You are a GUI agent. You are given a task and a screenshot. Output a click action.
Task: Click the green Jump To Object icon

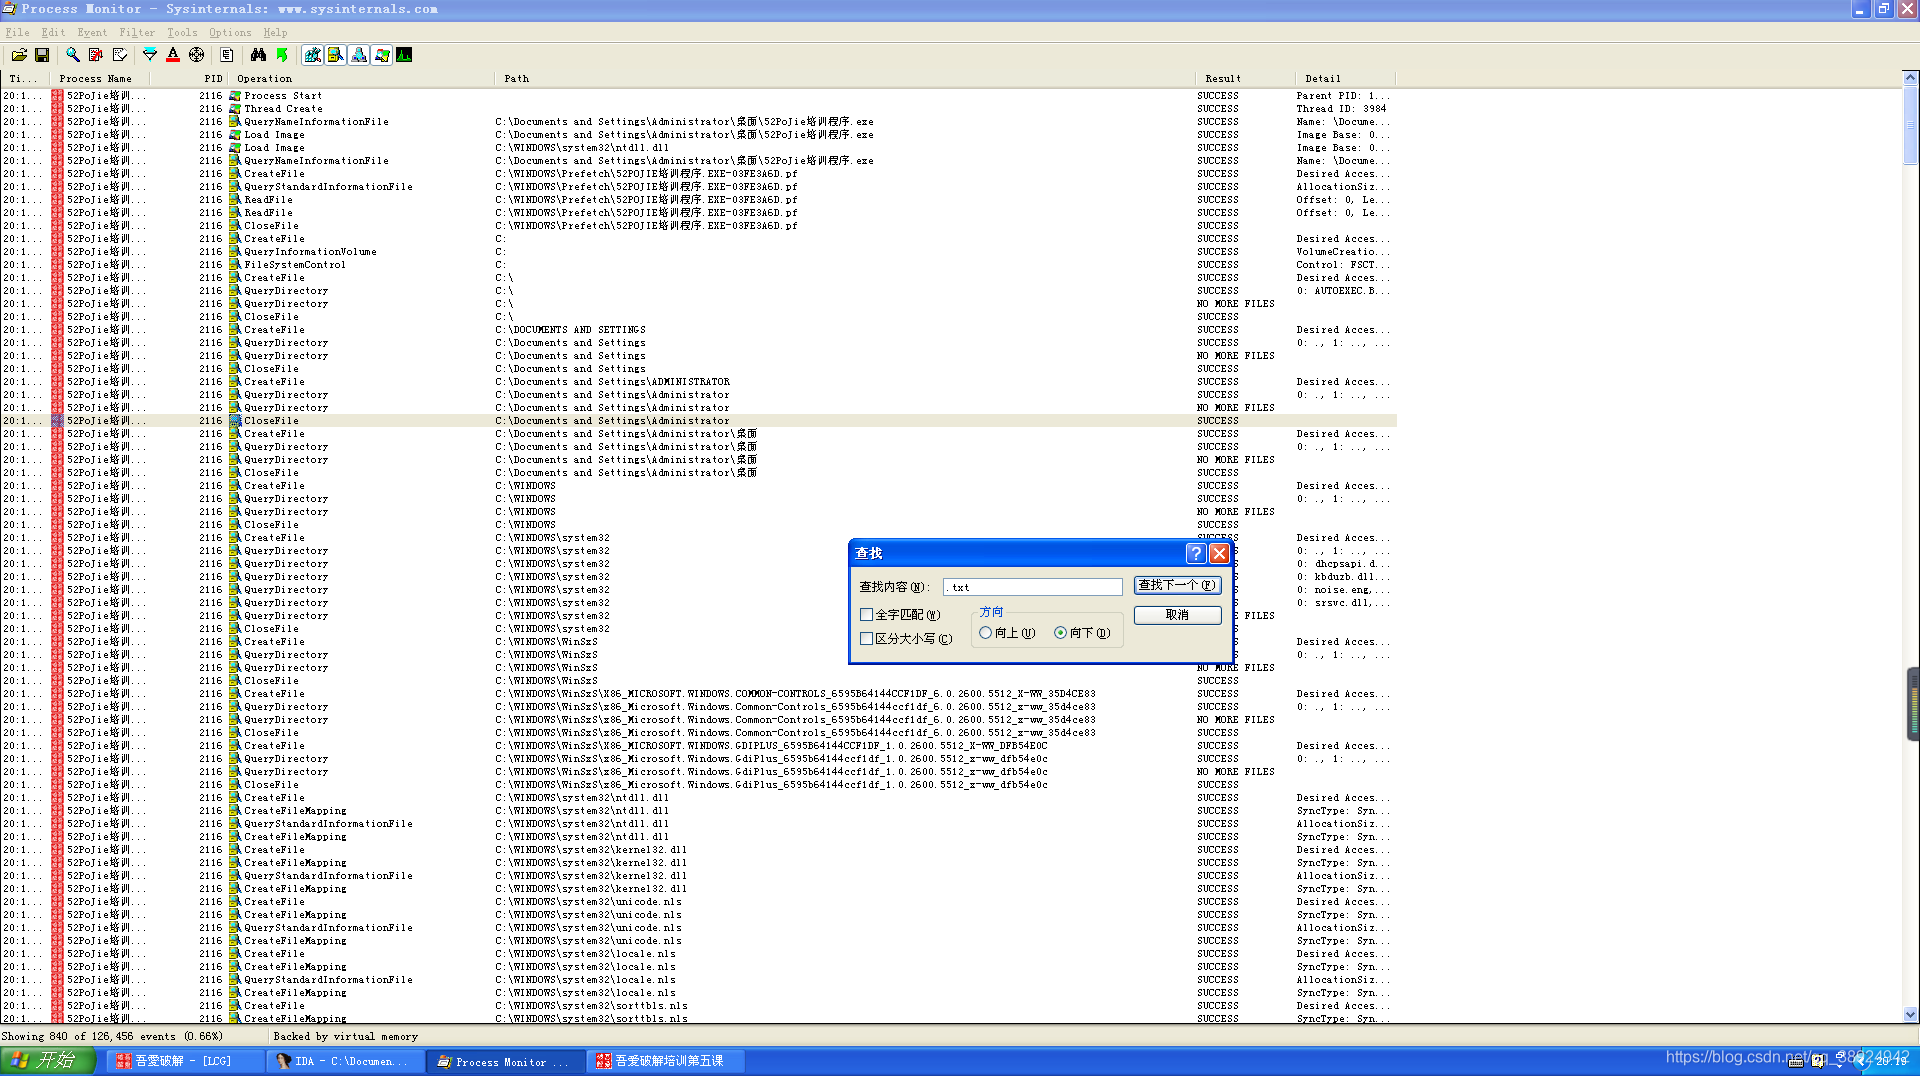(281, 55)
